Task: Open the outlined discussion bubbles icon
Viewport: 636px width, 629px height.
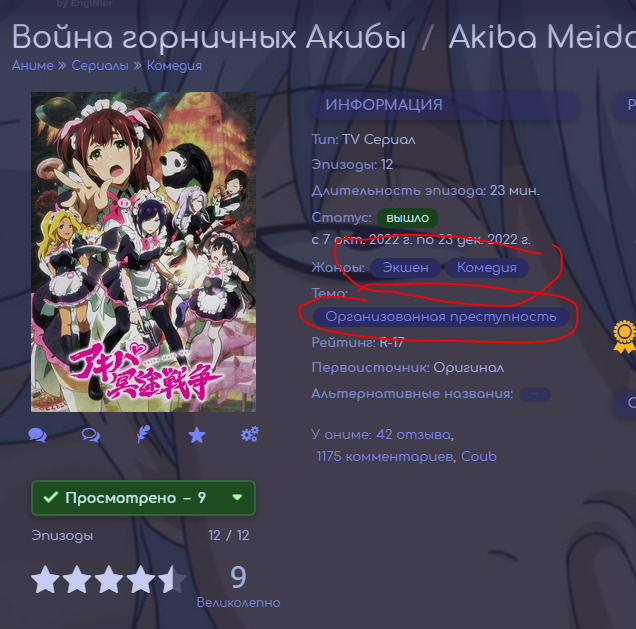Action: (90, 435)
